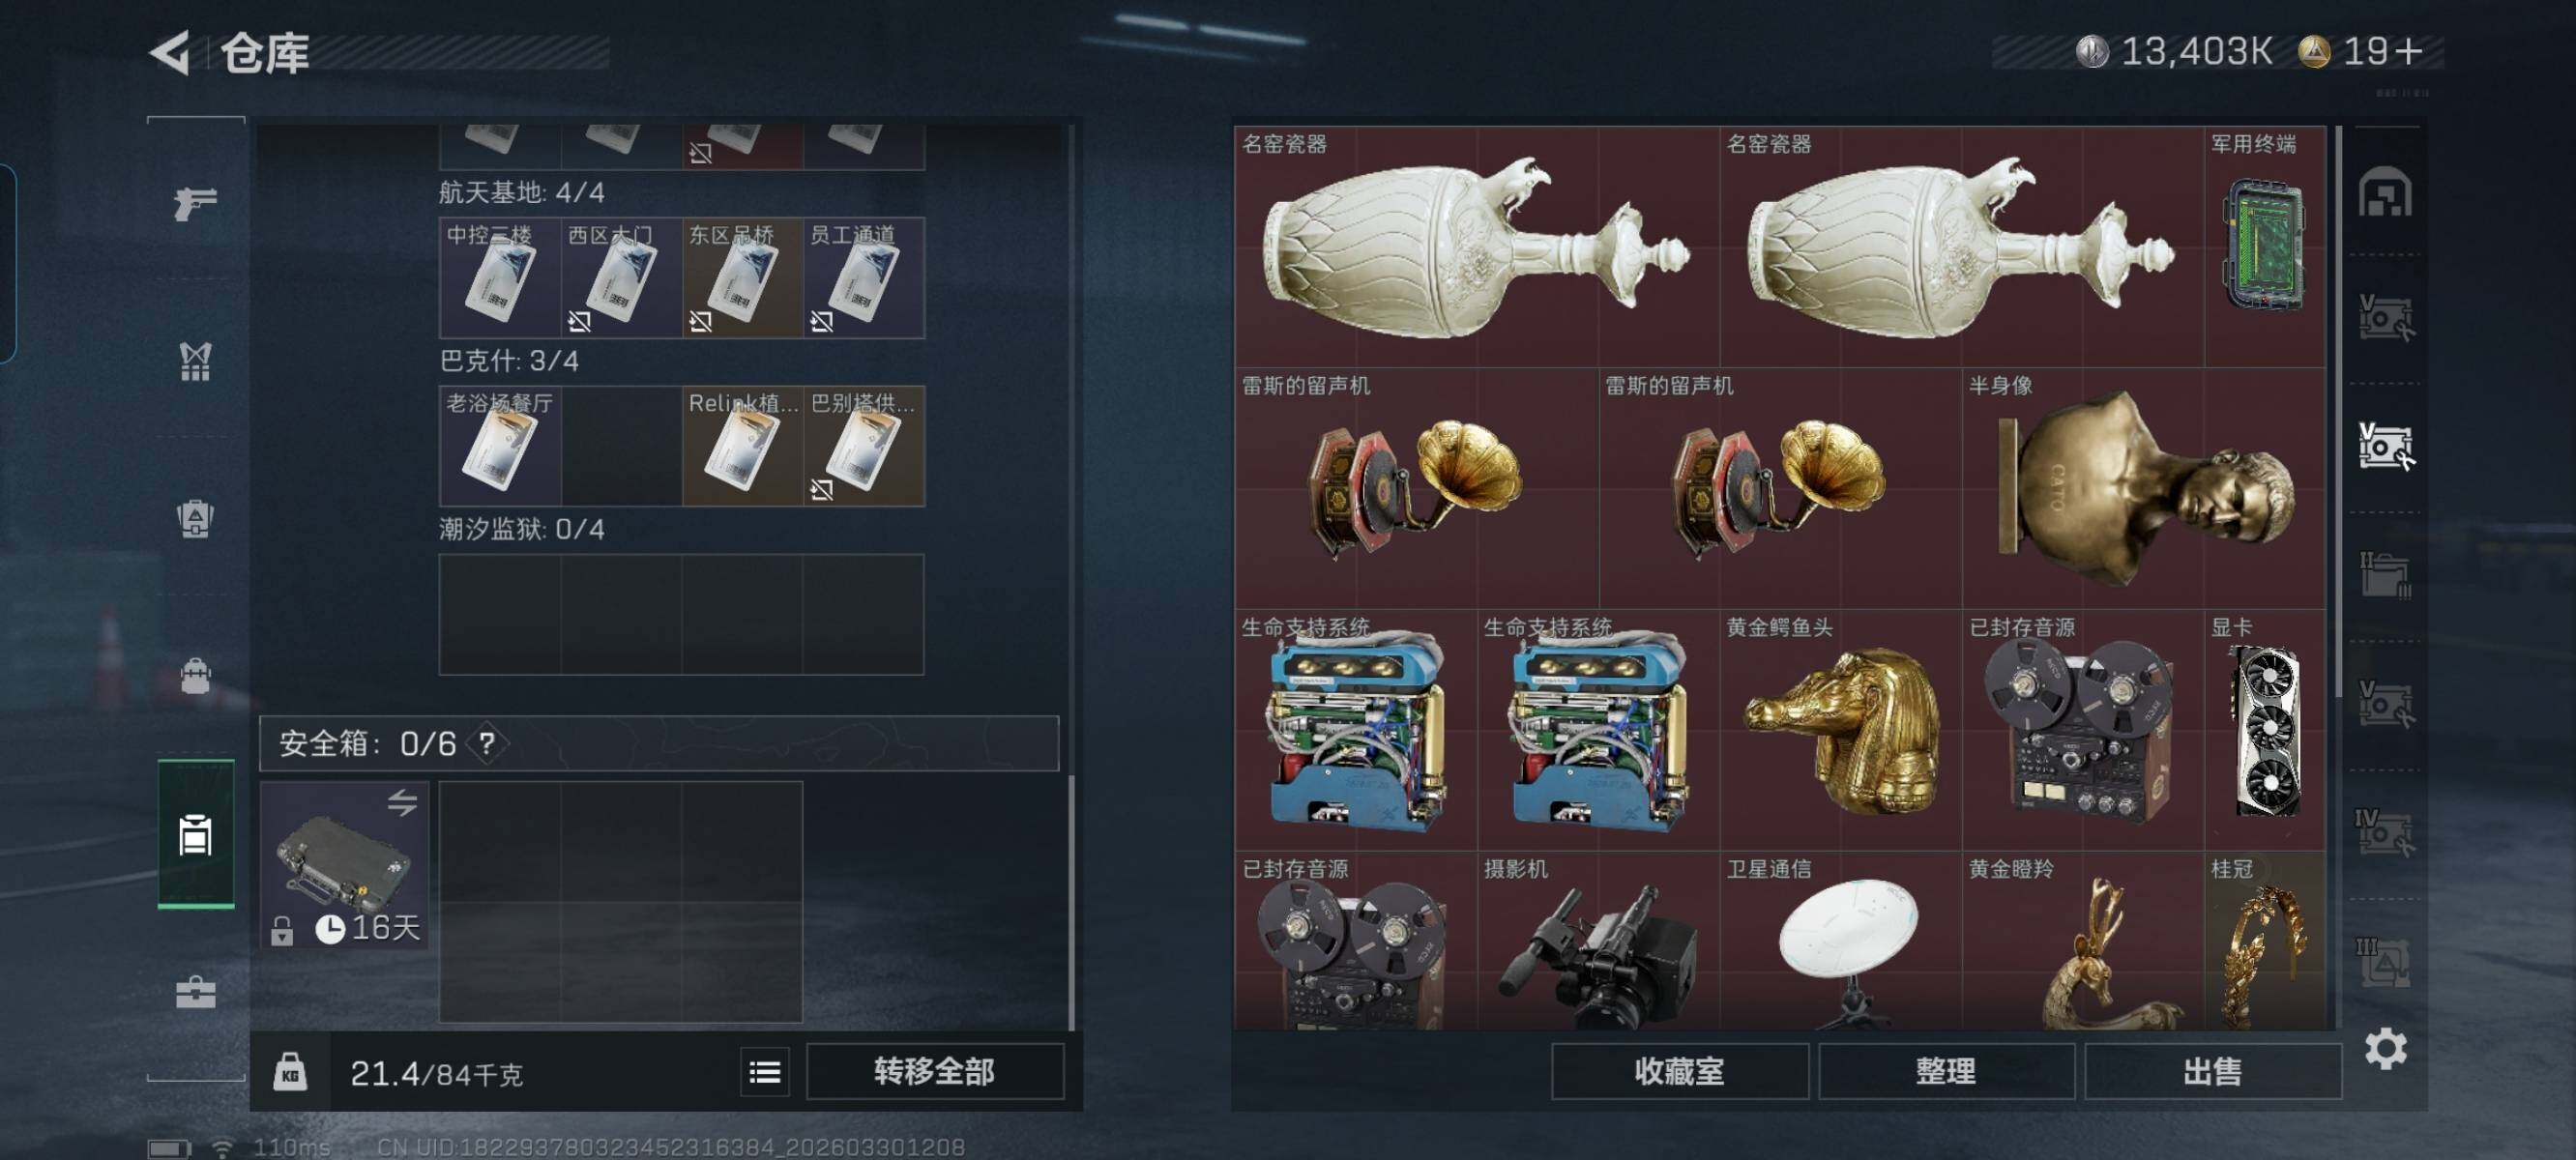Image resolution: width=2576 pixels, height=1160 pixels.
Task: Click the 整理 sort button
Action: pos(1945,1072)
